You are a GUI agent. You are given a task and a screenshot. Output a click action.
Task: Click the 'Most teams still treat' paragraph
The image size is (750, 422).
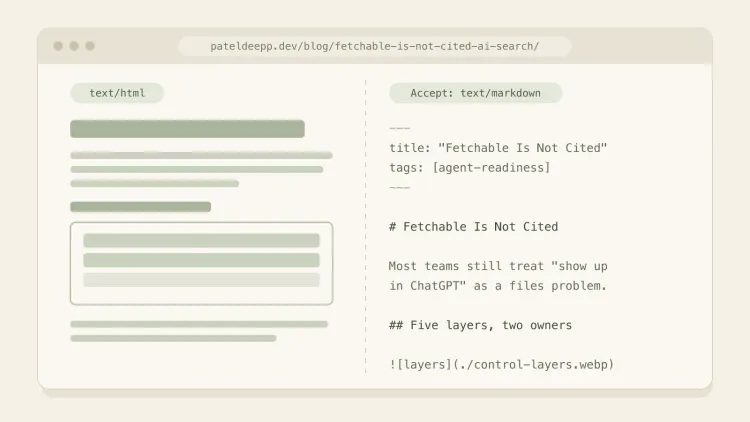tap(498, 276)
